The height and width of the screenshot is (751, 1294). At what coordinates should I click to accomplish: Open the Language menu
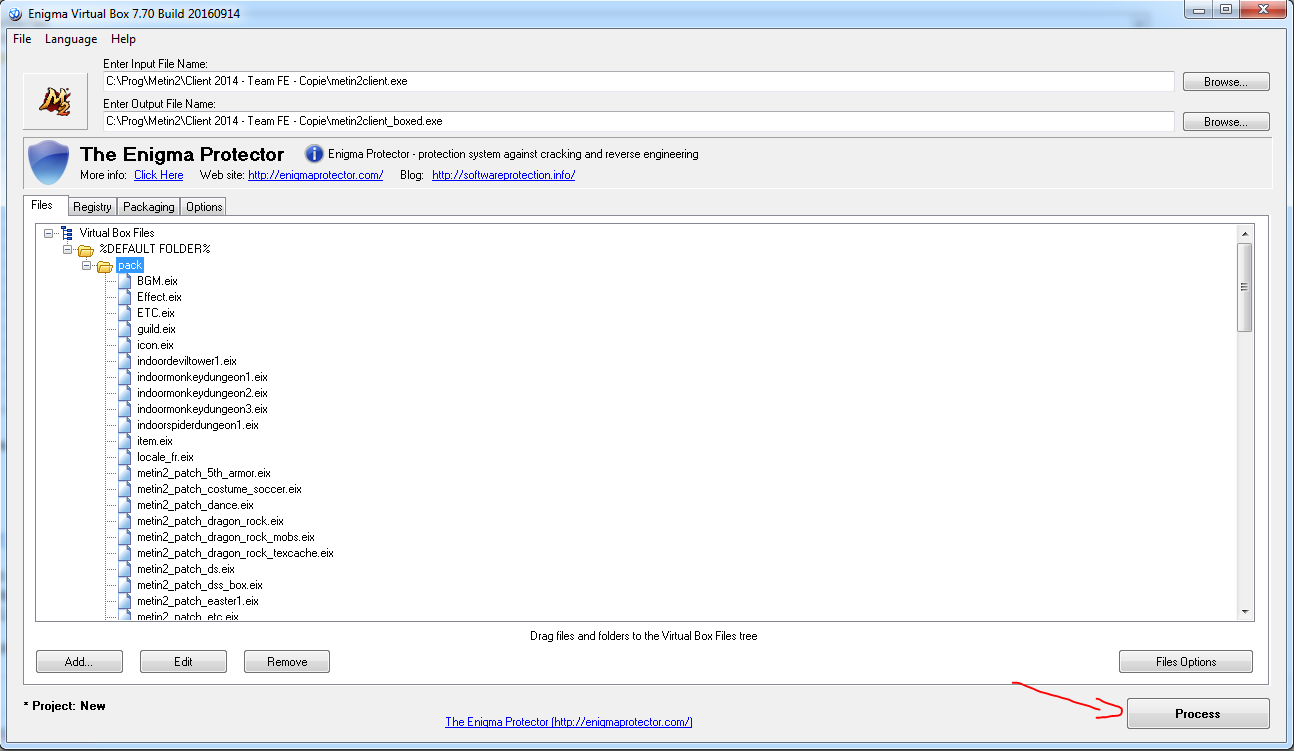coord(71,39)
